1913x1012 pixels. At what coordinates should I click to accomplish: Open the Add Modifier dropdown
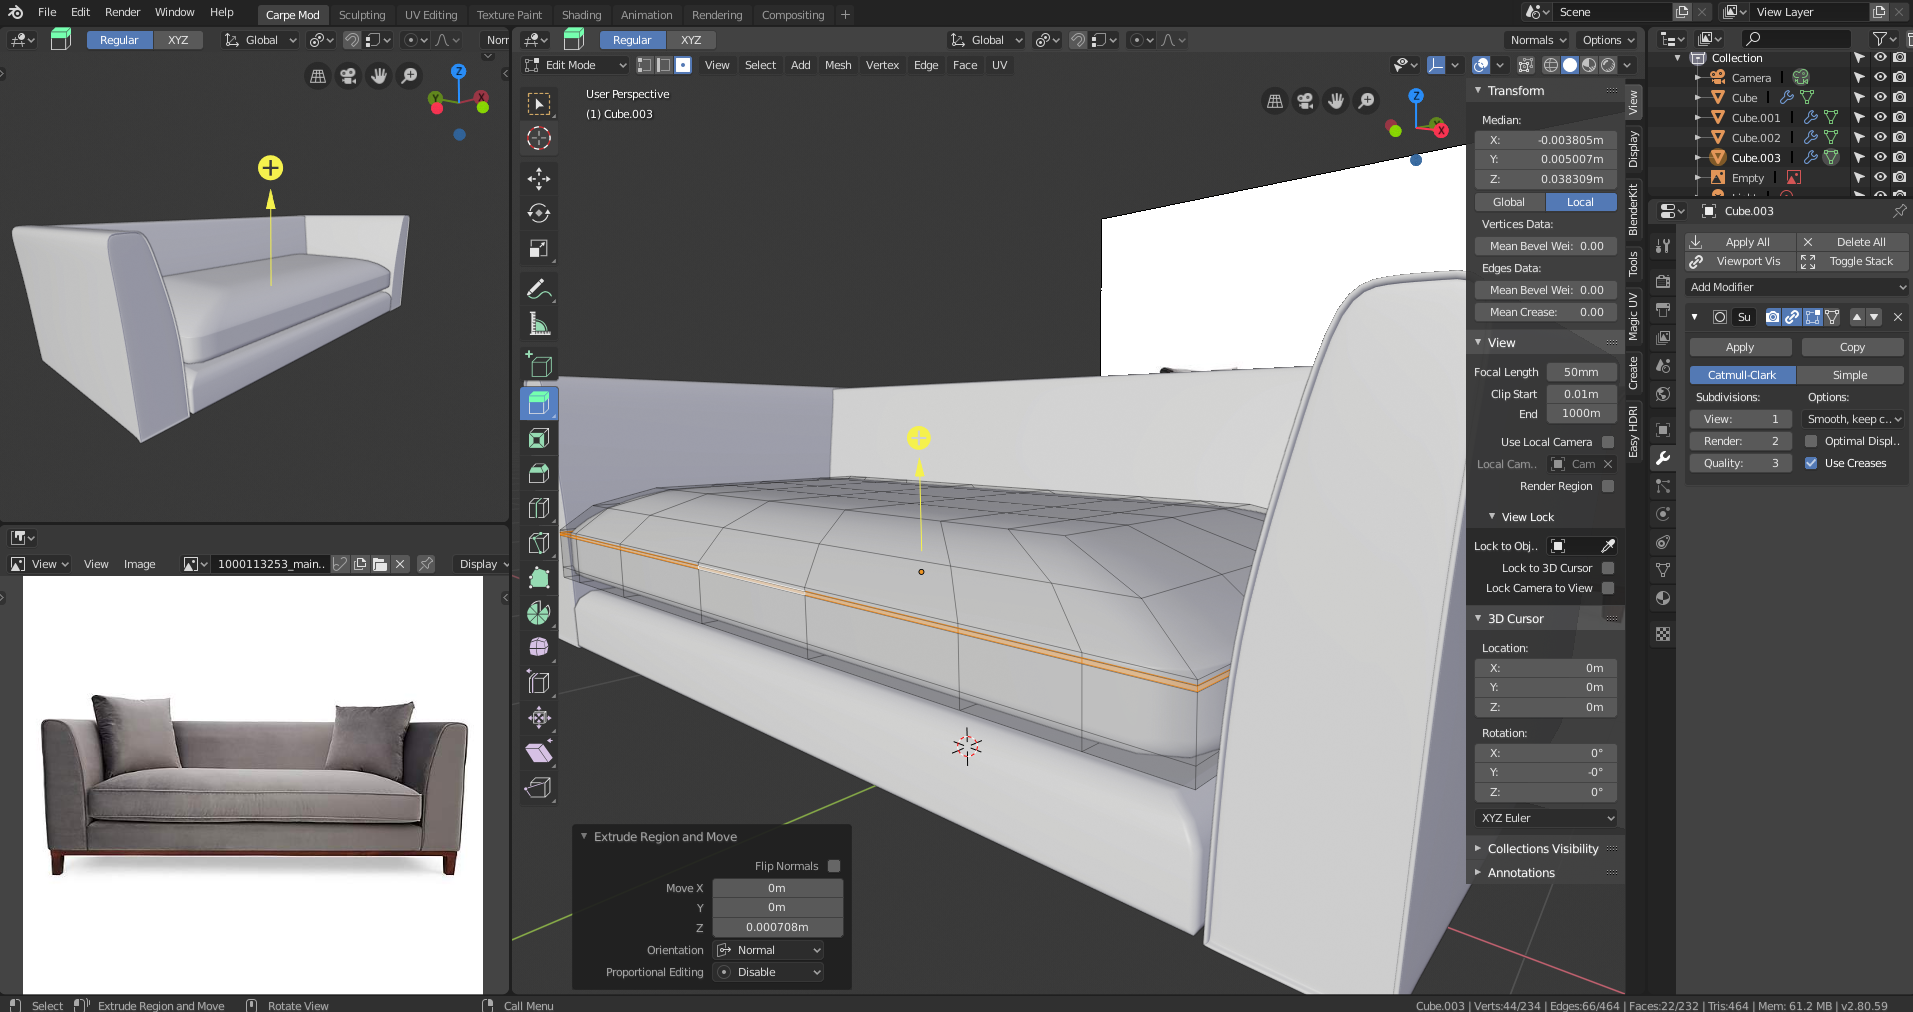(1797, 287)
